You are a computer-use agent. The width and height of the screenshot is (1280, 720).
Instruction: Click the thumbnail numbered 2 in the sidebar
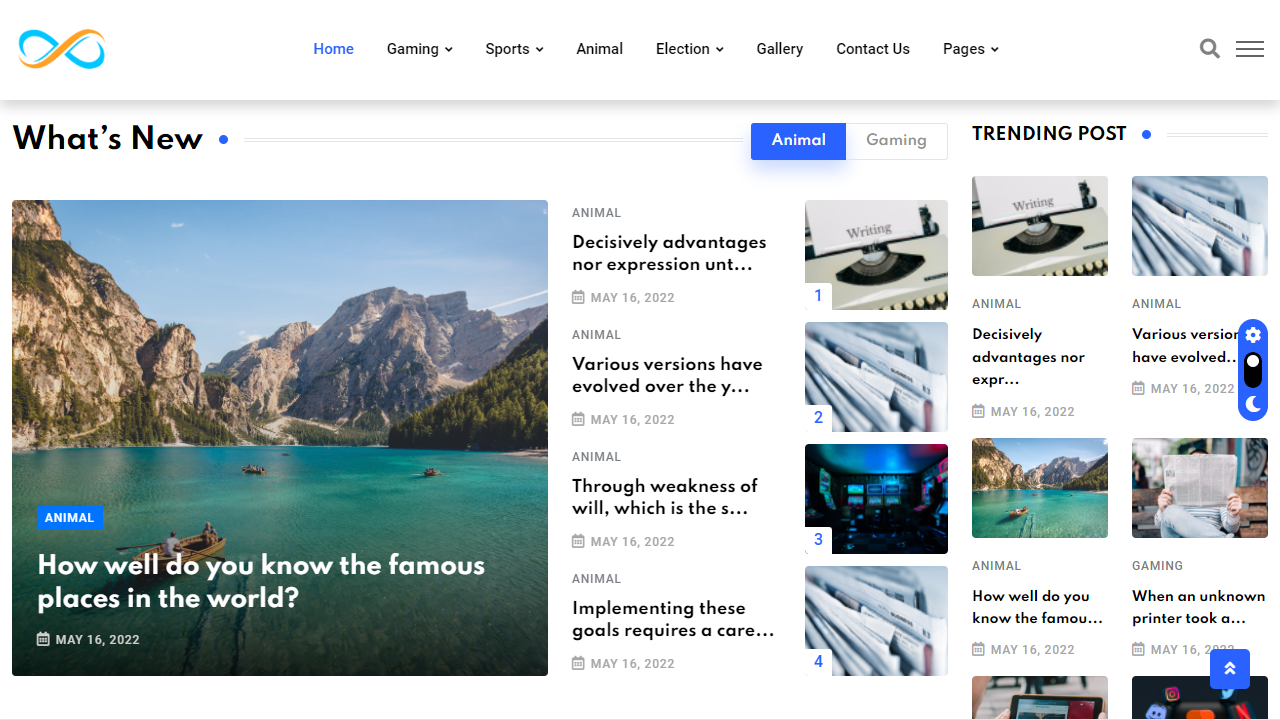(x=876, y=377)
